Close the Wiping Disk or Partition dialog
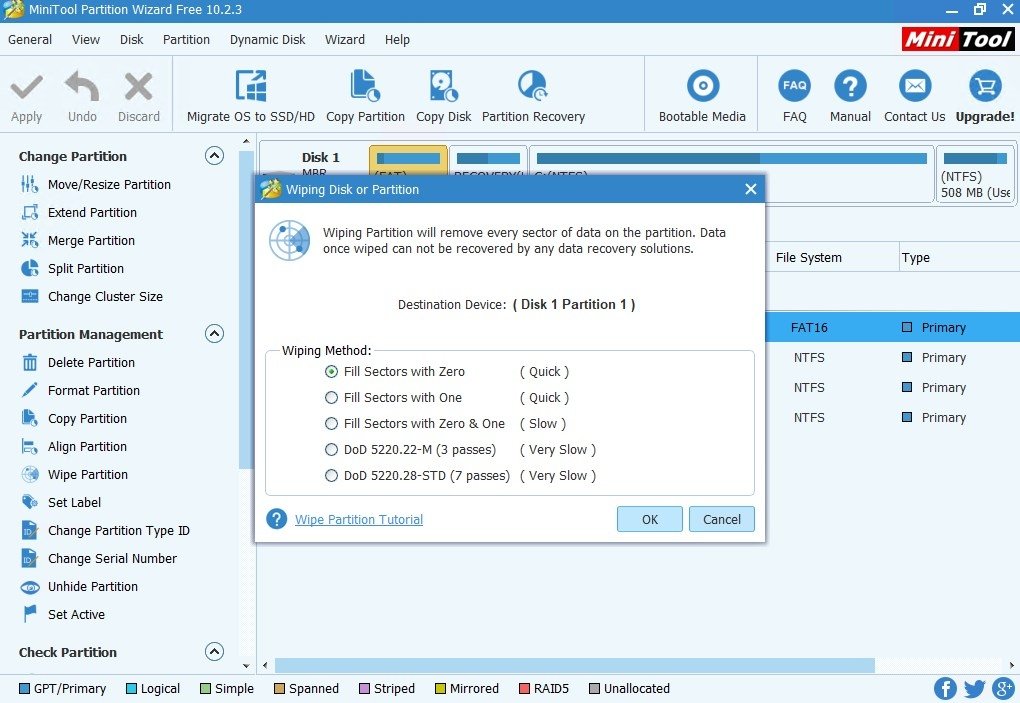Viewport: 1020px width, 703px height. pos(751,189)
